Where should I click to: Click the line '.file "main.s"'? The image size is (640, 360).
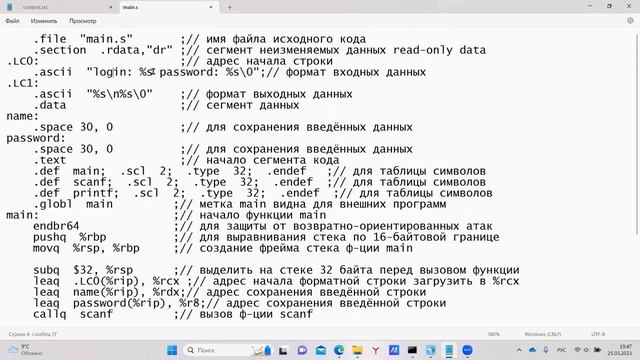[x=83, y=39]
